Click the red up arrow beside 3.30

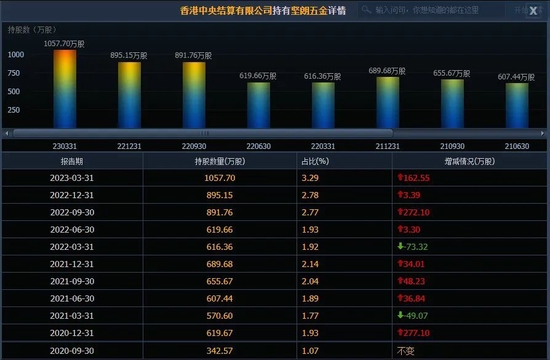click(x=400, y=229)
